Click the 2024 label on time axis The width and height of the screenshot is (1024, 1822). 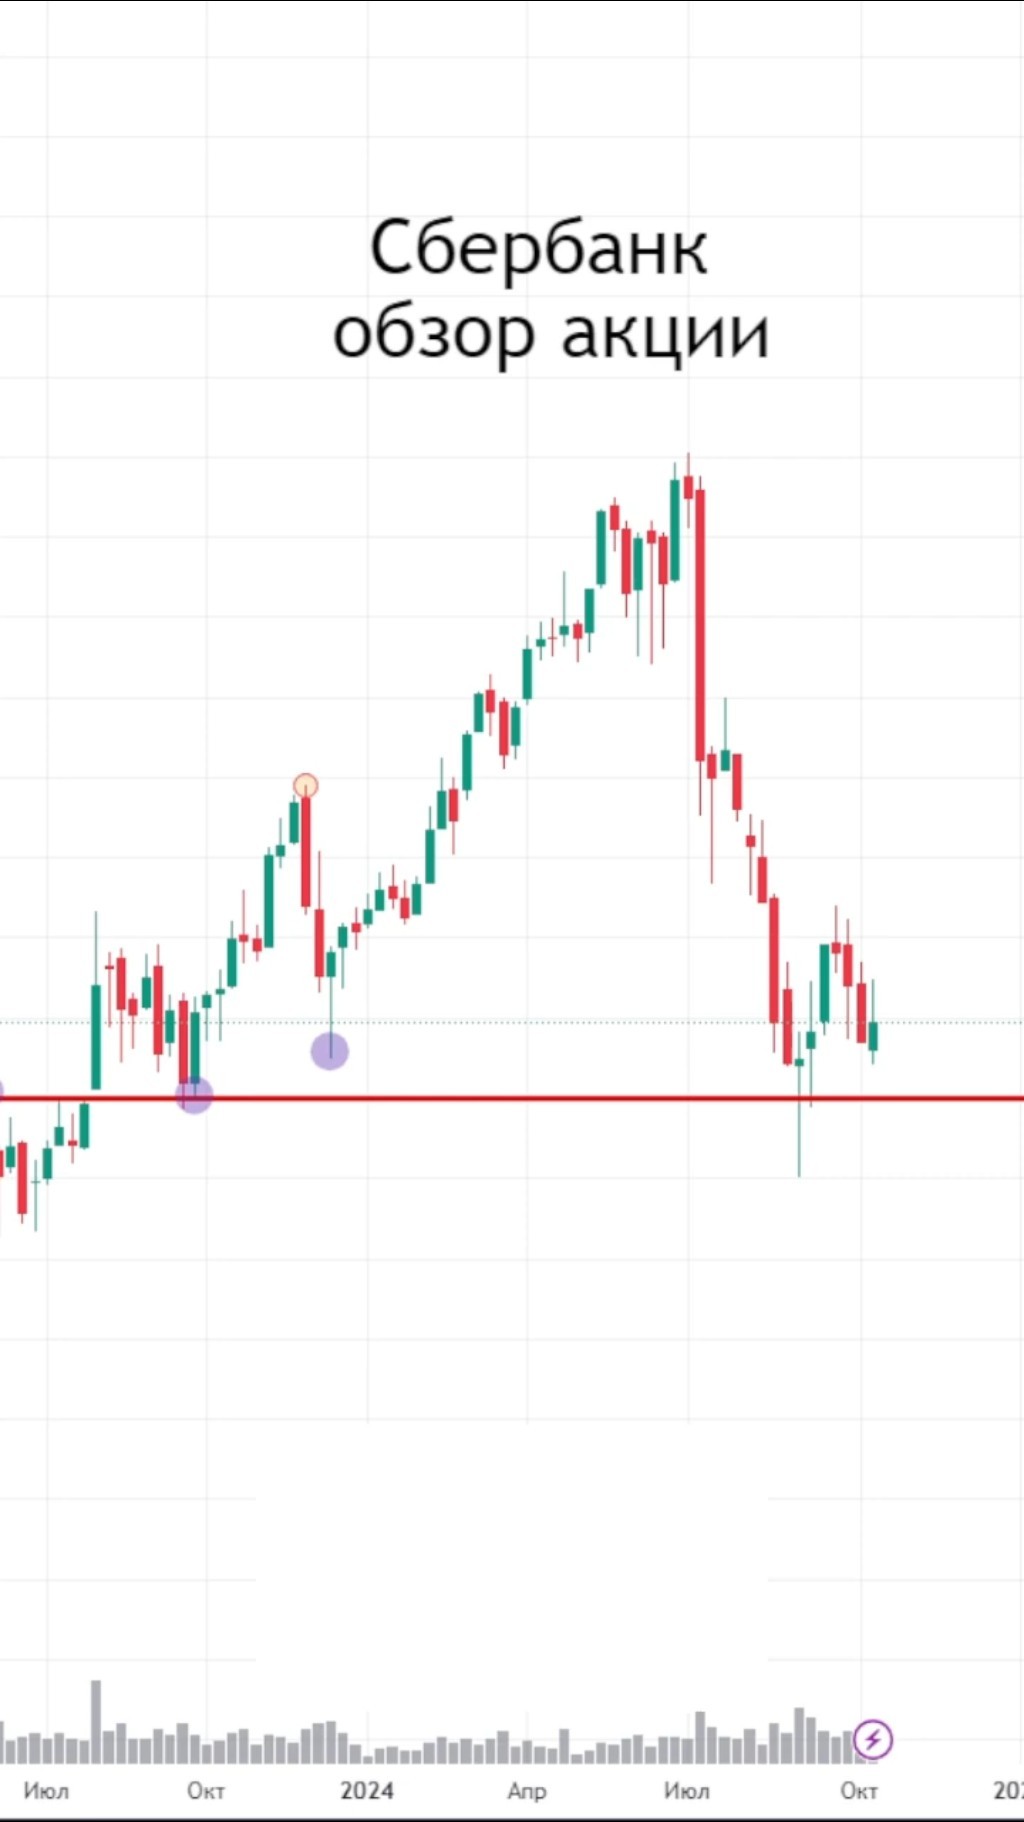(367, 1791)
